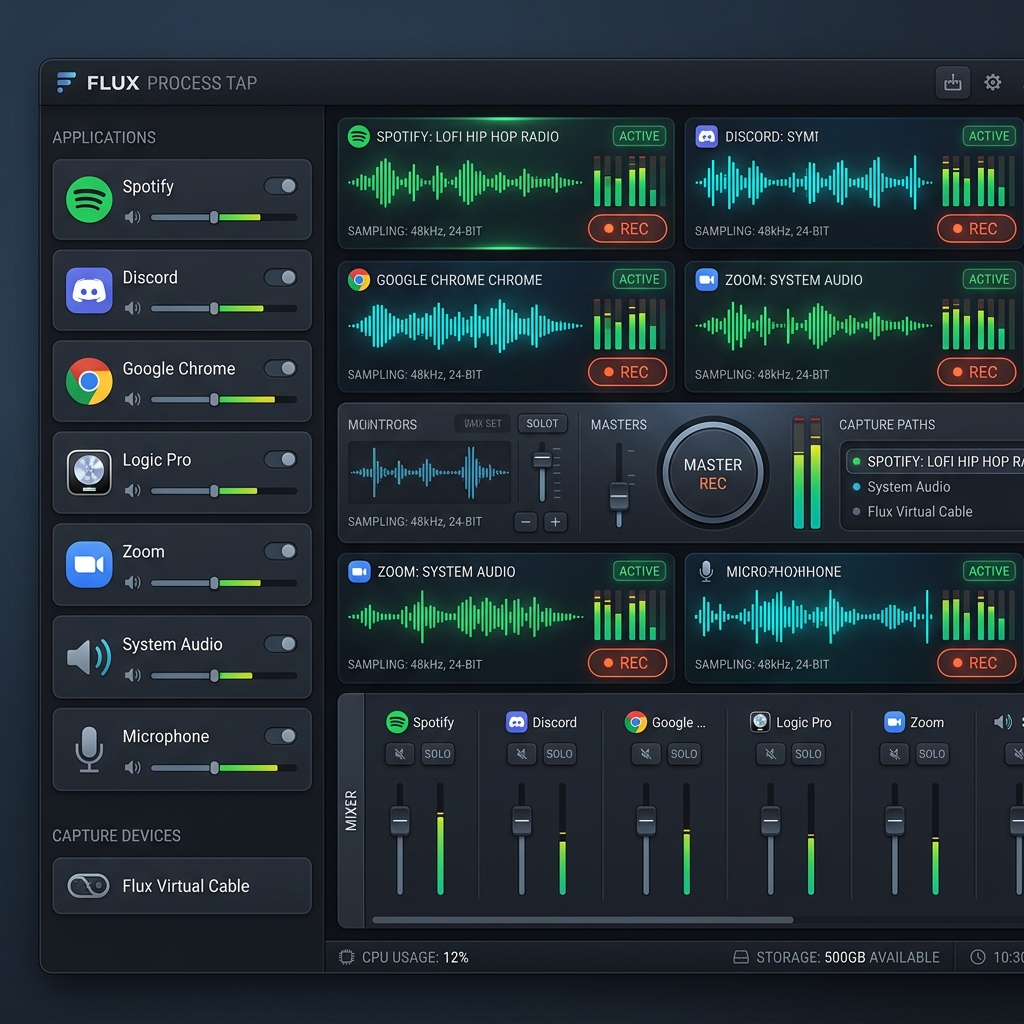Click the vertical MIXER tab label
This screenshot has width=1024, height=1024.
351,810
